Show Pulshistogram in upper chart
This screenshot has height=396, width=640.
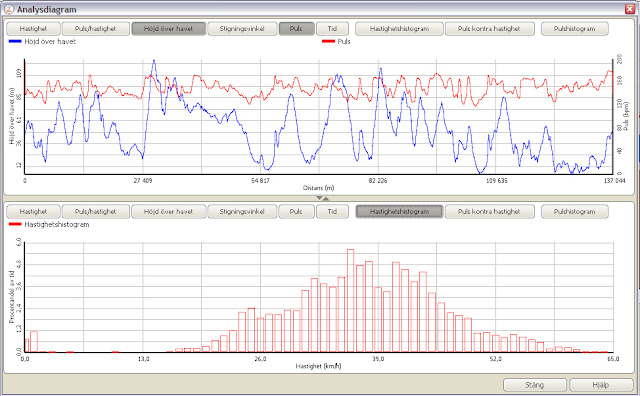(x=574, y=29)
